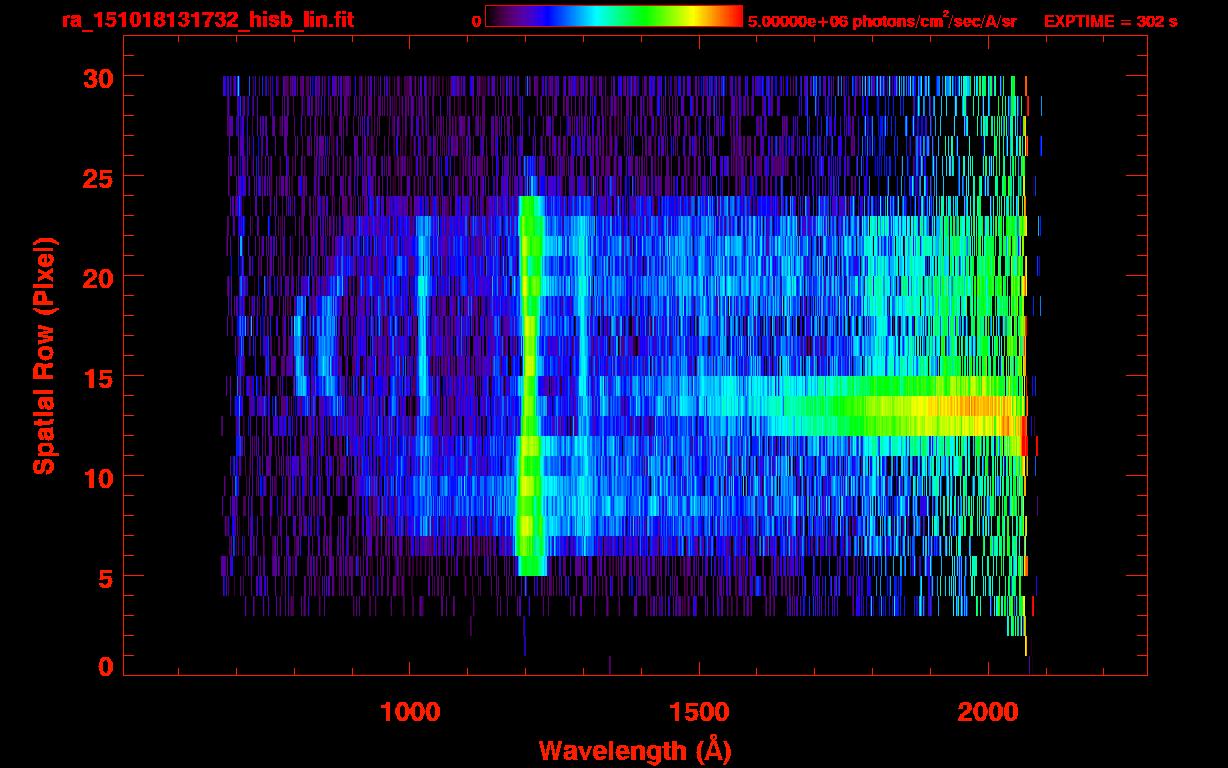Image resolution: width=1228 pixels, height=768 pixels.
Task: Click the y-axis tick label 15
Action: point(97,377)
